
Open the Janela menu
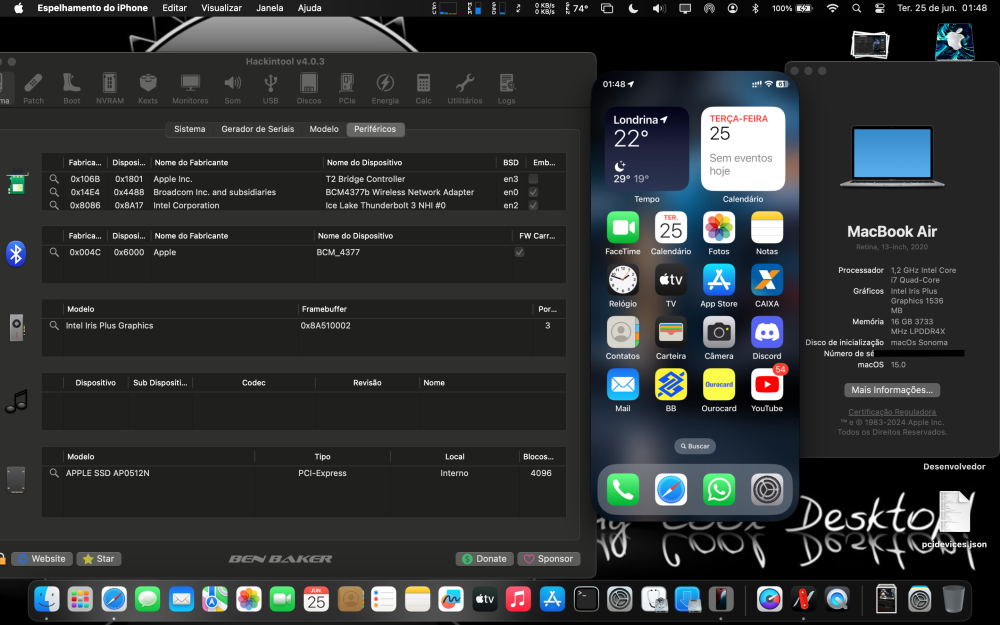point(270,8)
